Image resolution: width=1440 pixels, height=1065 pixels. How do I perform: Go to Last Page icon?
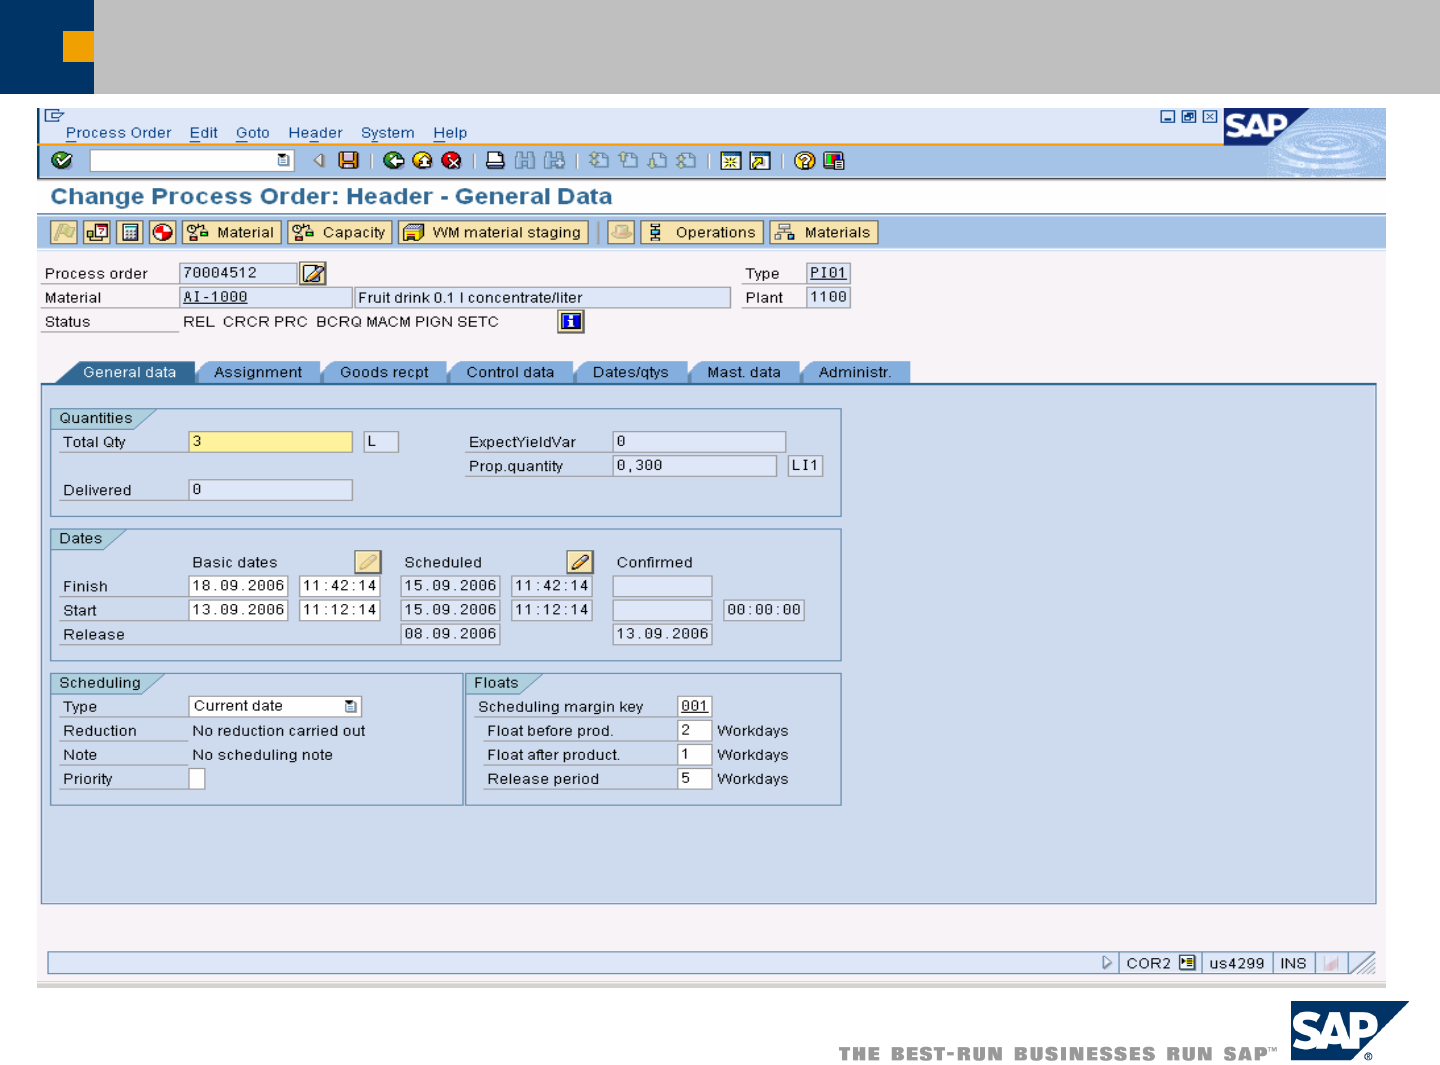(686, 160)
